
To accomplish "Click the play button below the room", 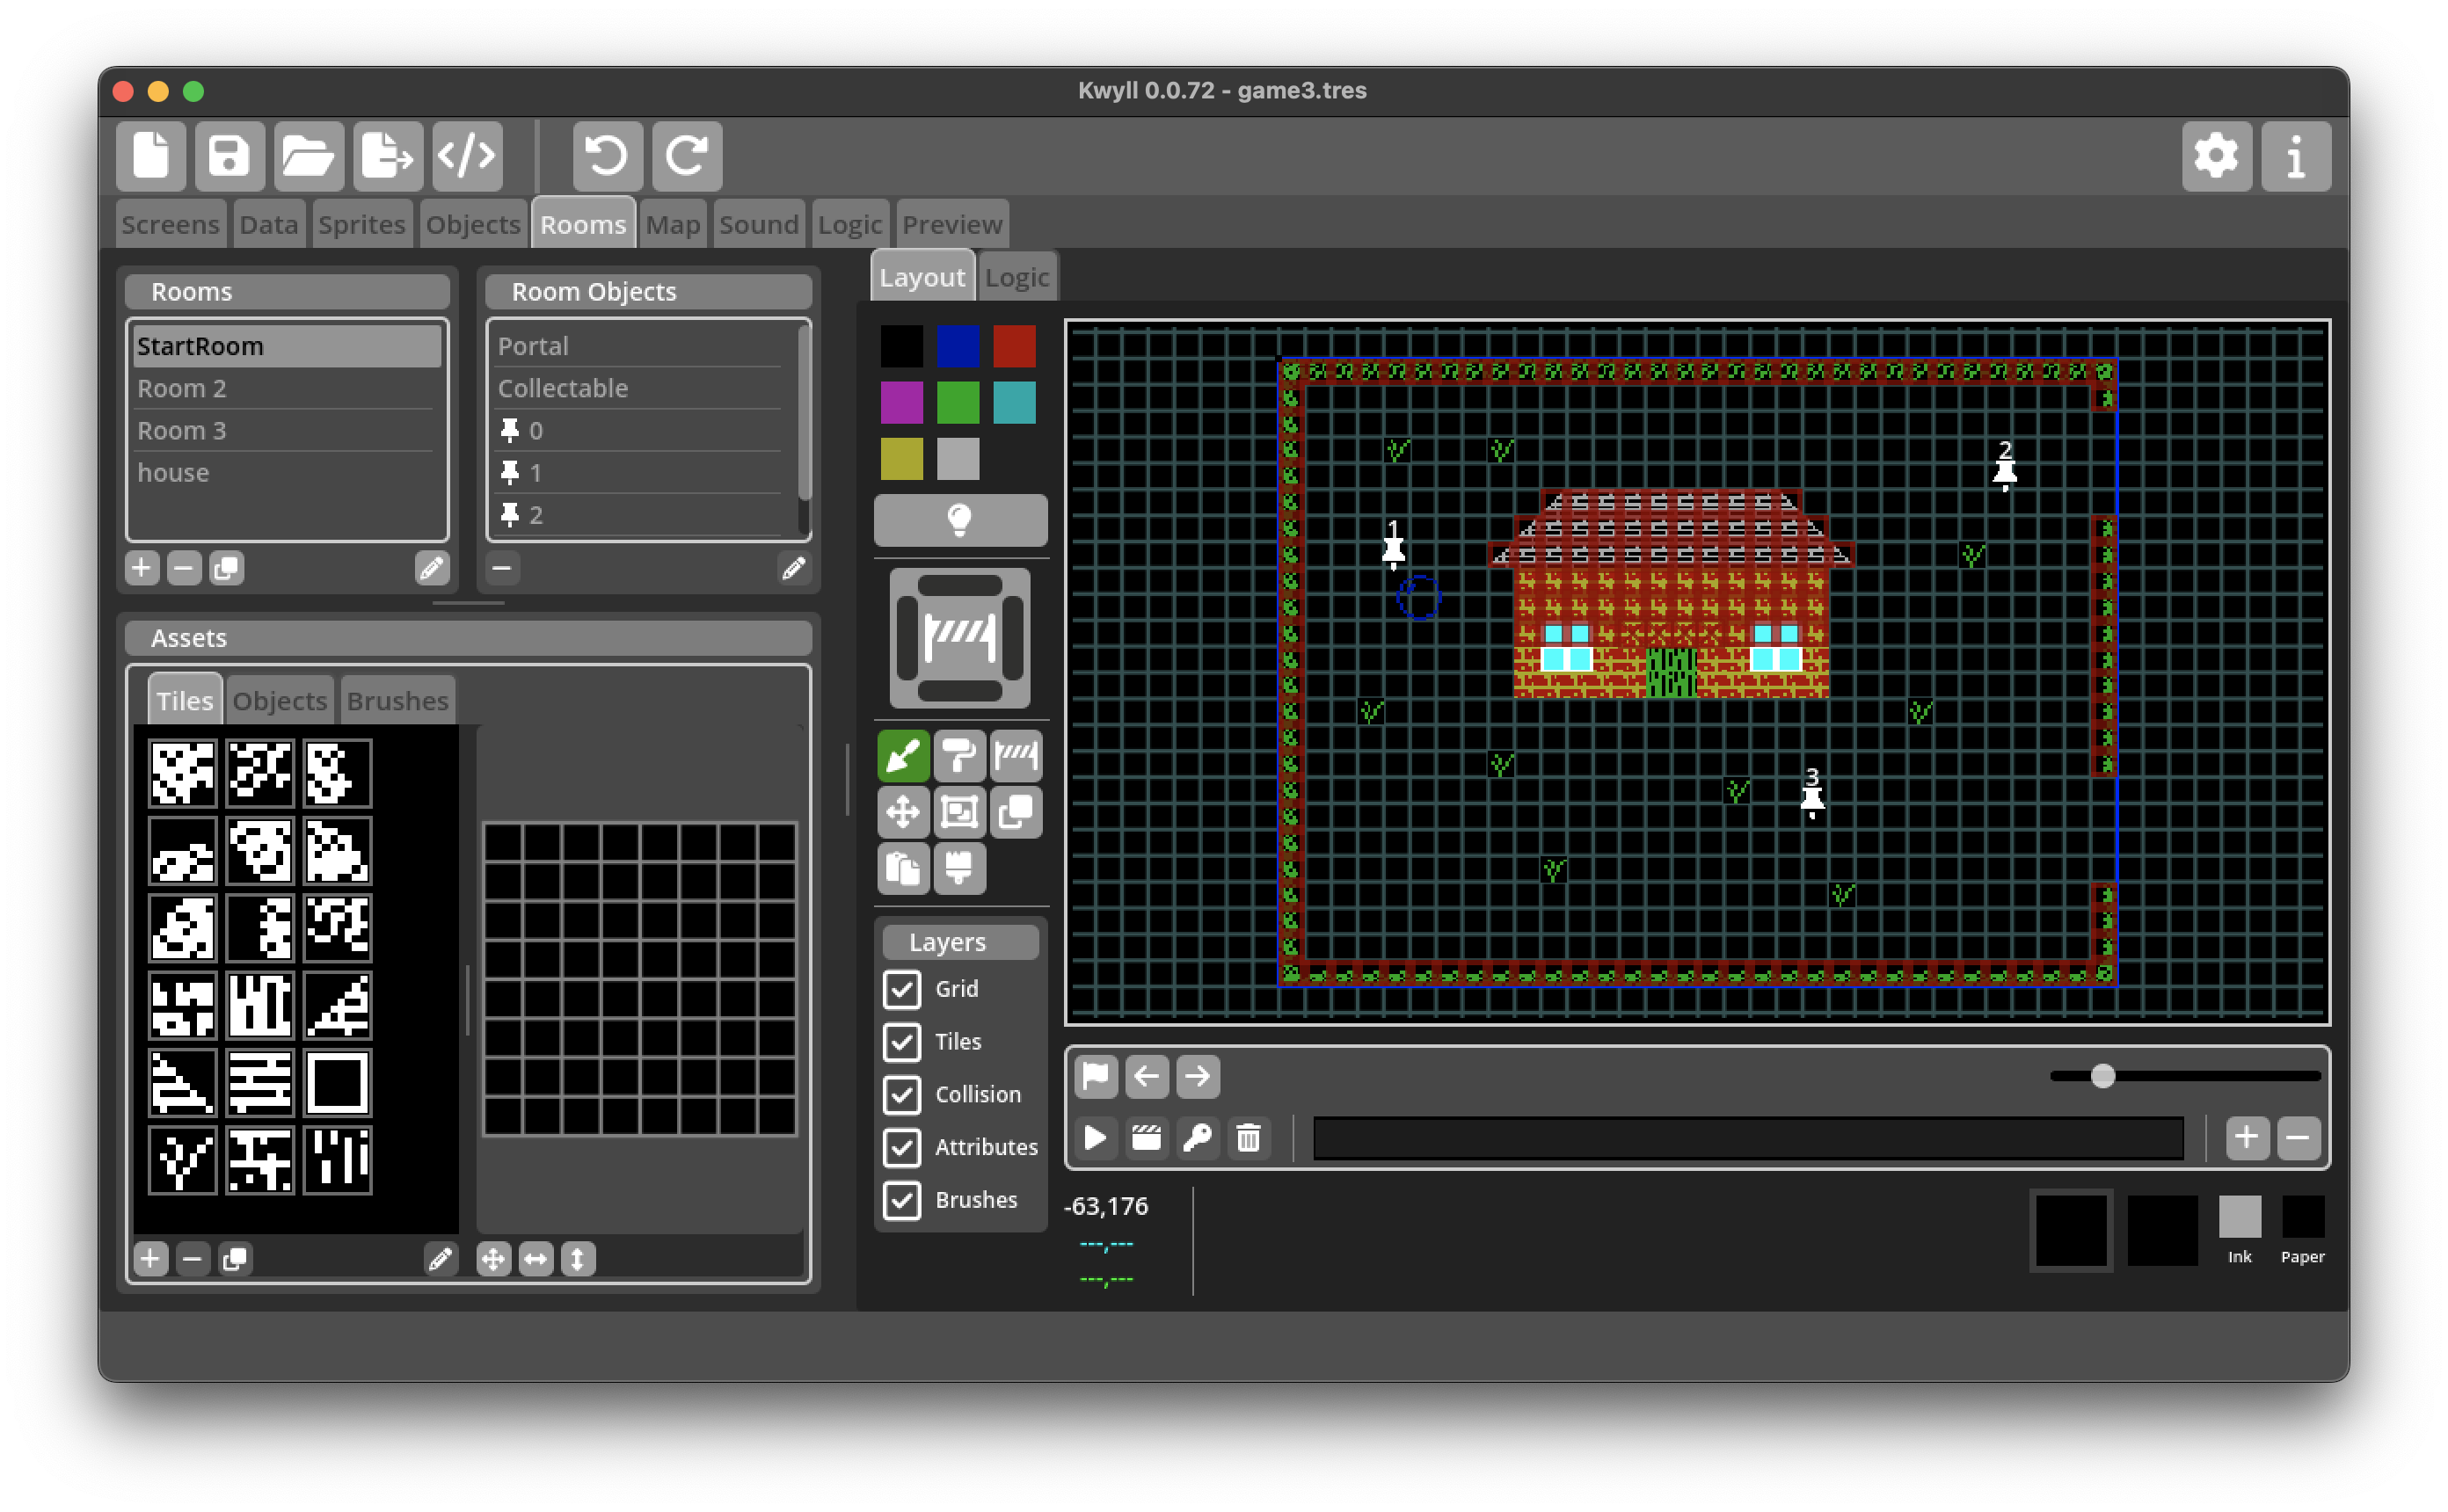I will click(x=1095, y=1137).
